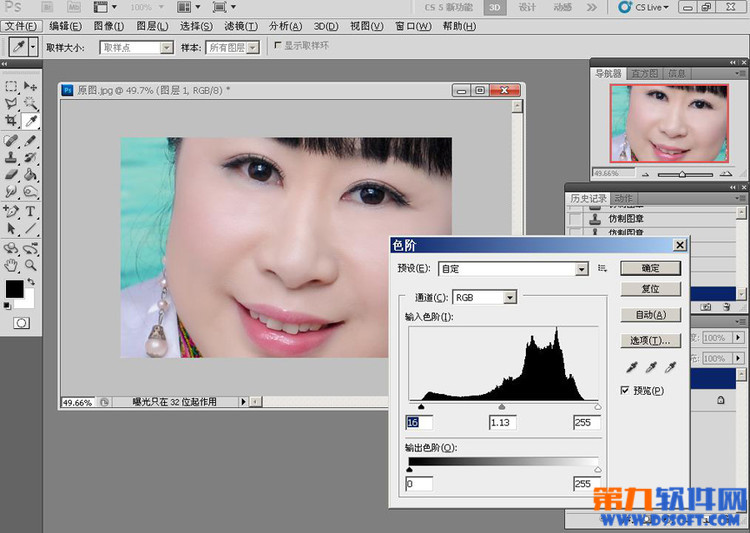Select the Healing Brush bandage tool
Screen dimensions: 750x533
[11, 141]
